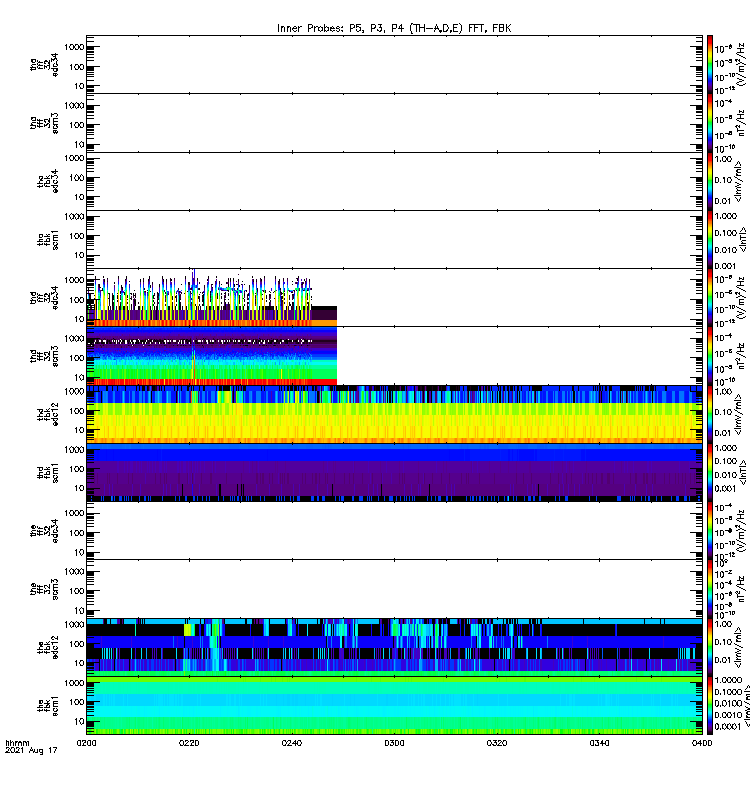This screenshot has width=750, height=800.
Task: Select the colorbar beside the thd fff scm3 panel
Action: [710, 356]
